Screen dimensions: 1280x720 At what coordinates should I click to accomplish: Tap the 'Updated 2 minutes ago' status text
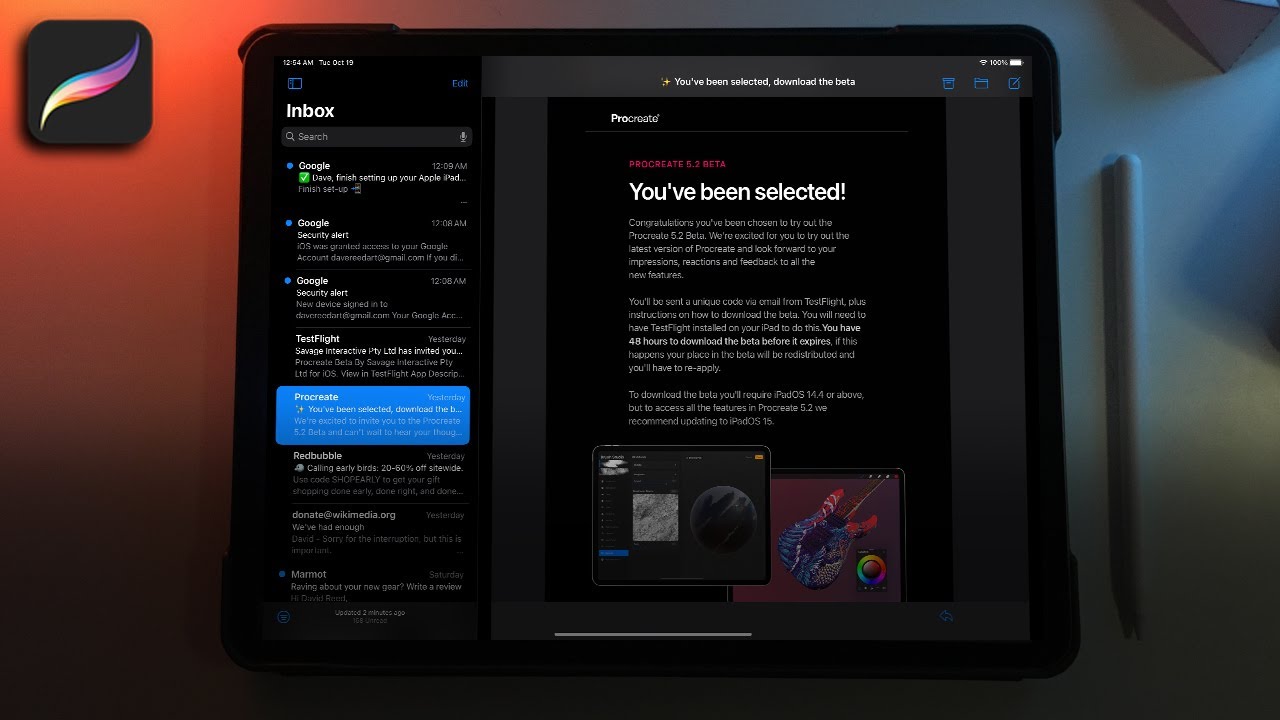click(370, 612)
